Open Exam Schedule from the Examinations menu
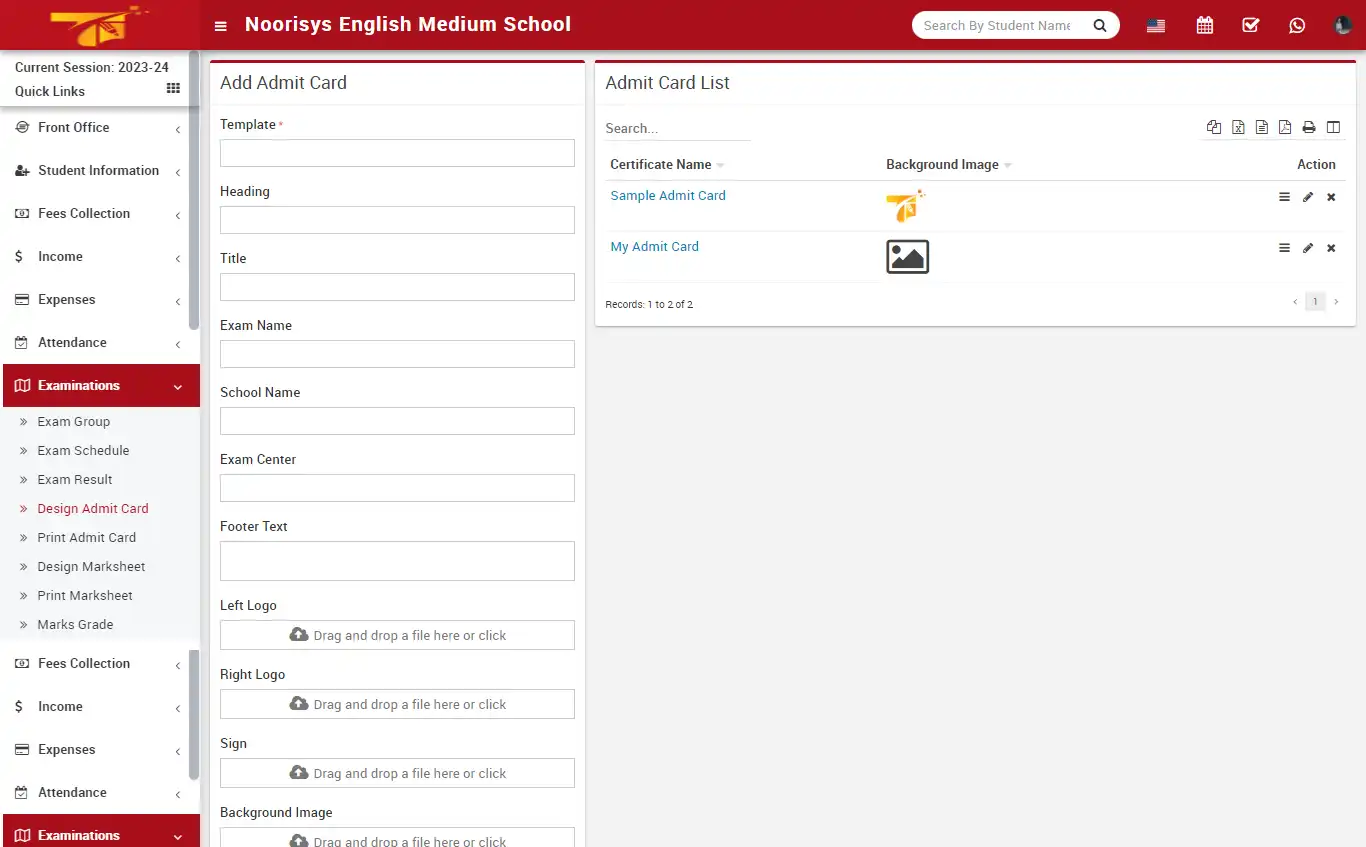The image size is (1366, 847). [83, 450]
